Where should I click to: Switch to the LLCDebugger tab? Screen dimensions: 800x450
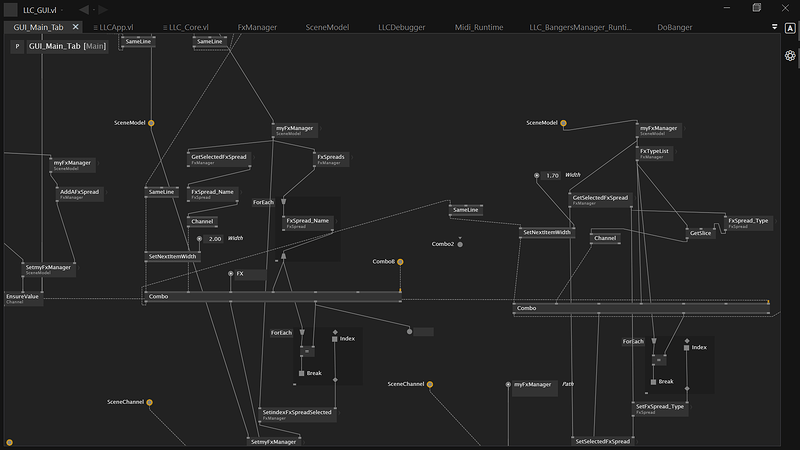(400, 28)
